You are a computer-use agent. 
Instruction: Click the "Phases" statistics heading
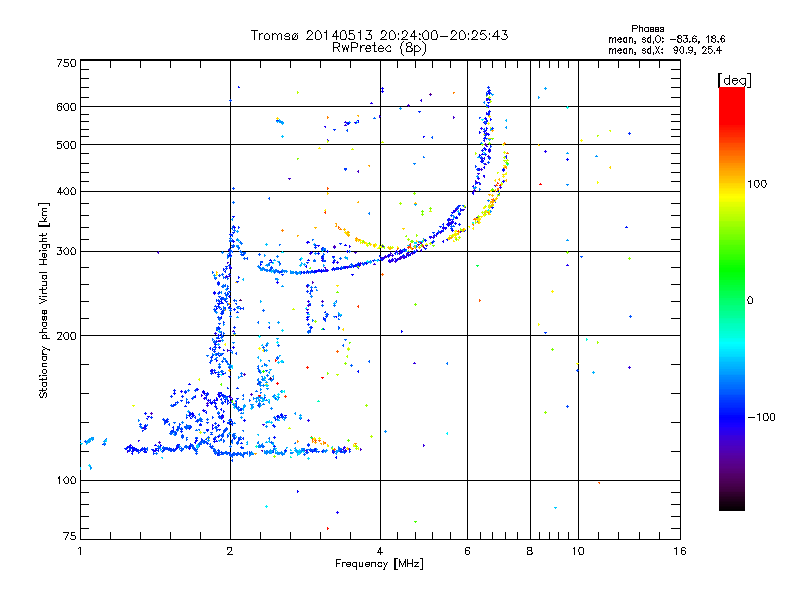pos(647,29)
